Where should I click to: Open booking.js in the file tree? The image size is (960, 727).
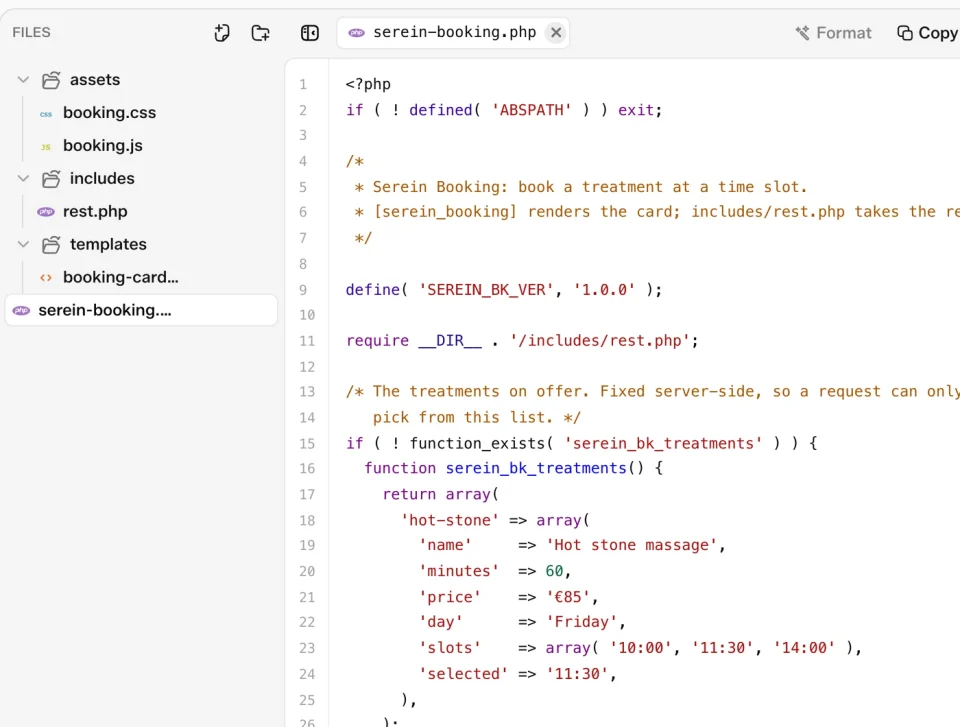[x=102, y=146]
